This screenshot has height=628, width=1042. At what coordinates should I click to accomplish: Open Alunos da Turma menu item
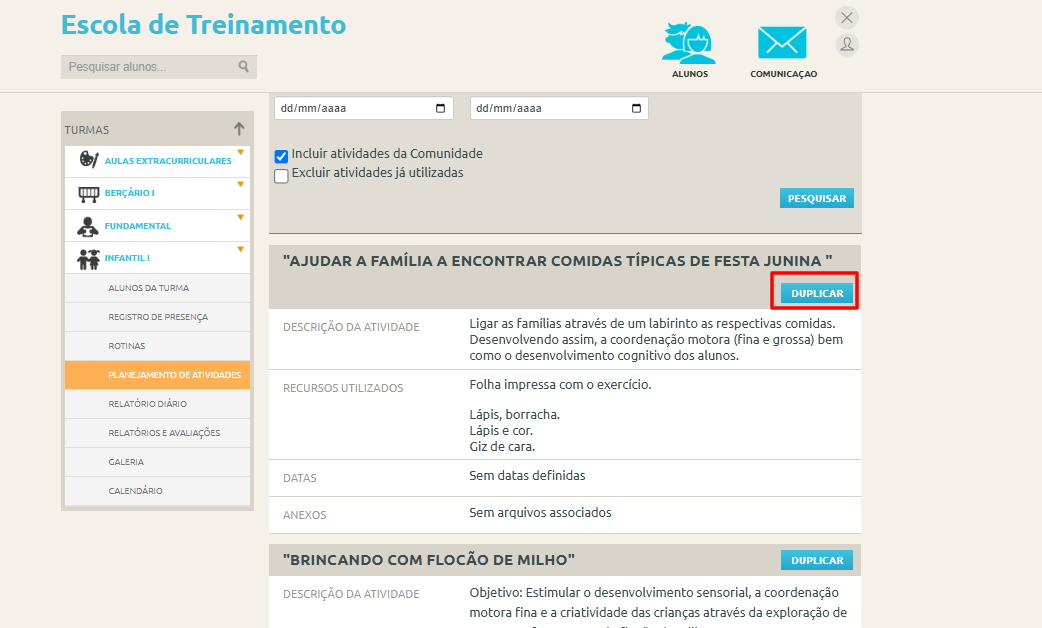(x=157, y=288)
